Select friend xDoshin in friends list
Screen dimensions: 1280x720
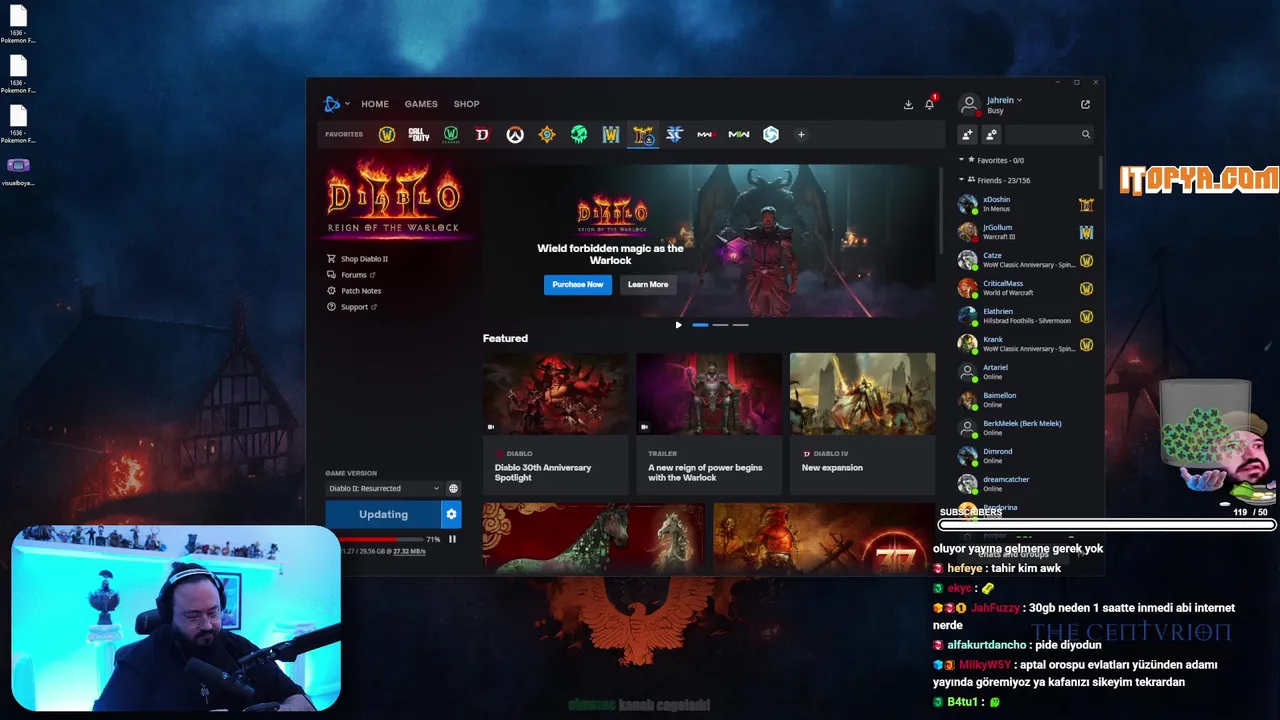[x=1026, y=204]
